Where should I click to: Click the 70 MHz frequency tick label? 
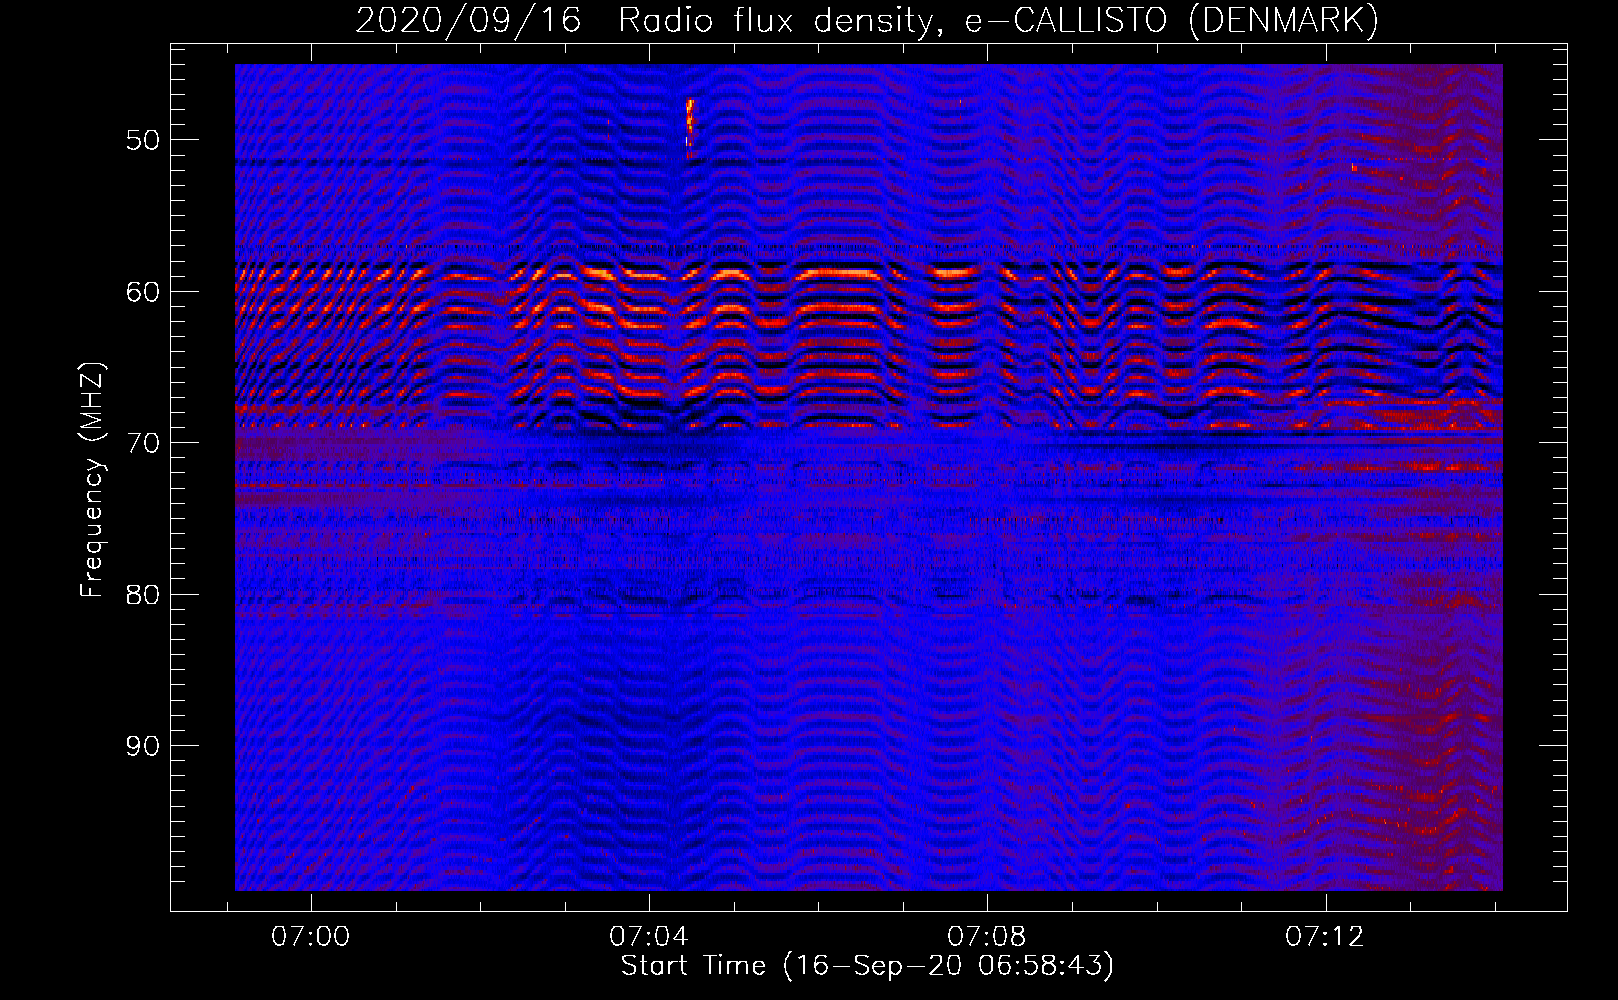point(143,443)
